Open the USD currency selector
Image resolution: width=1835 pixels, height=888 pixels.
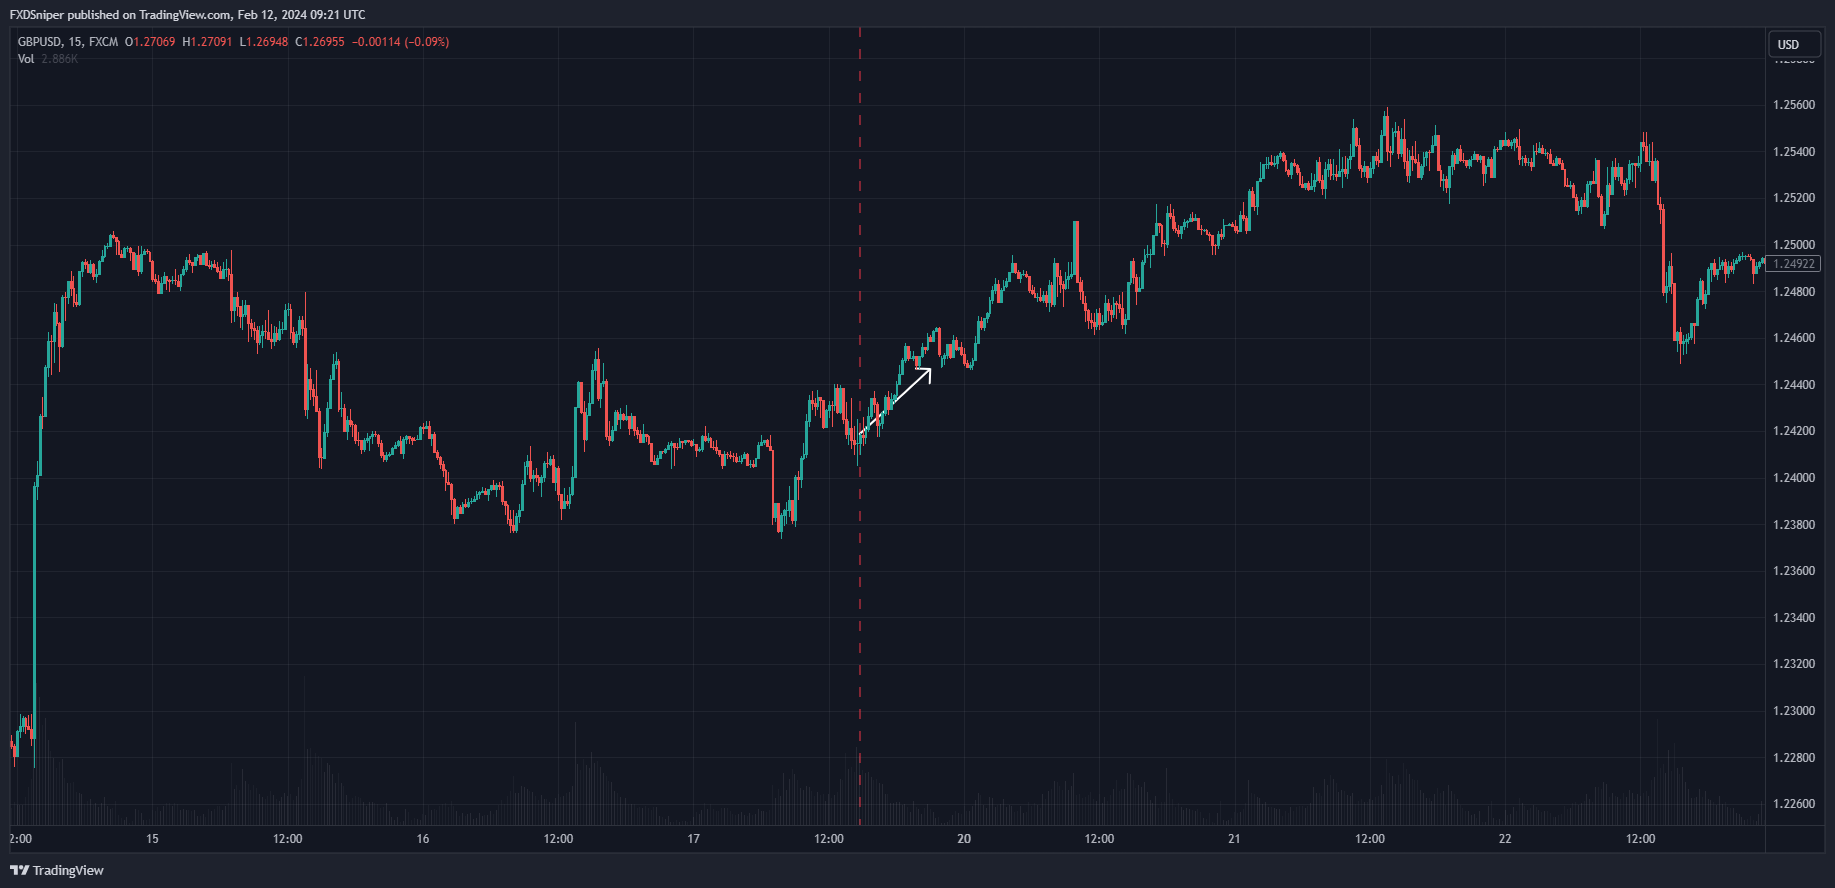point(1789,44)
